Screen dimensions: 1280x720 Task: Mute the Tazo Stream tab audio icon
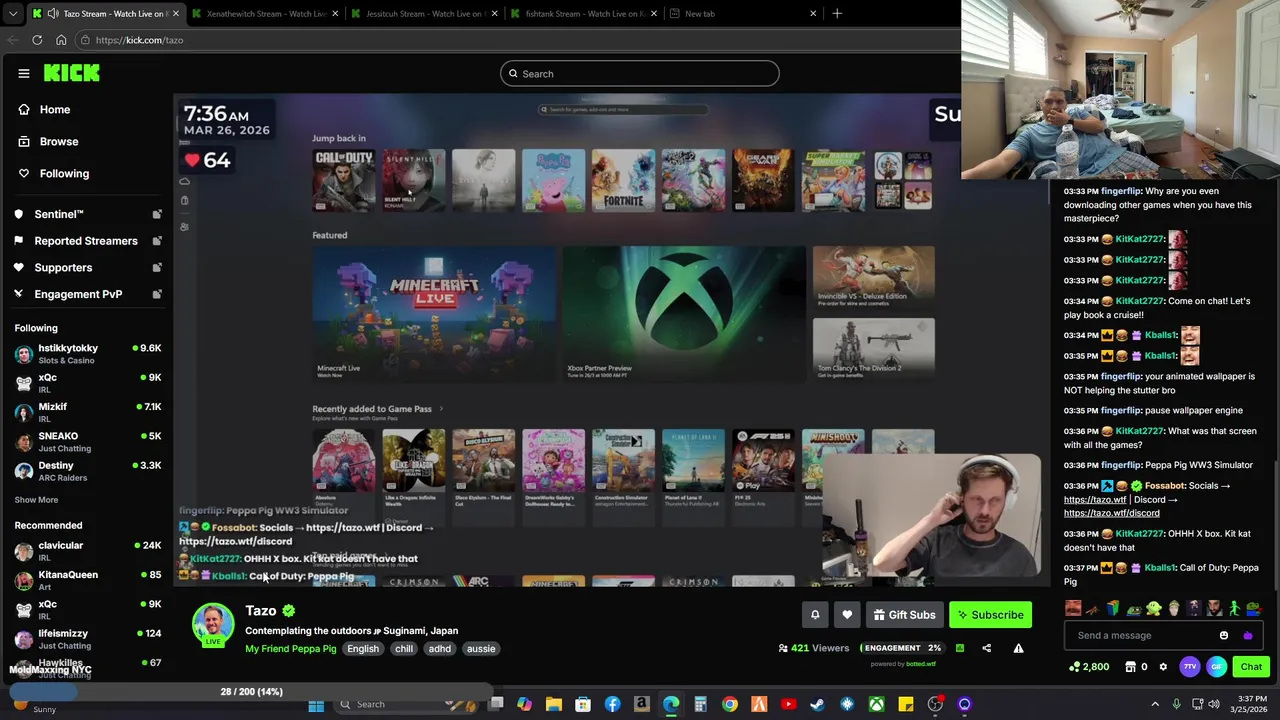tap(52, 14)
